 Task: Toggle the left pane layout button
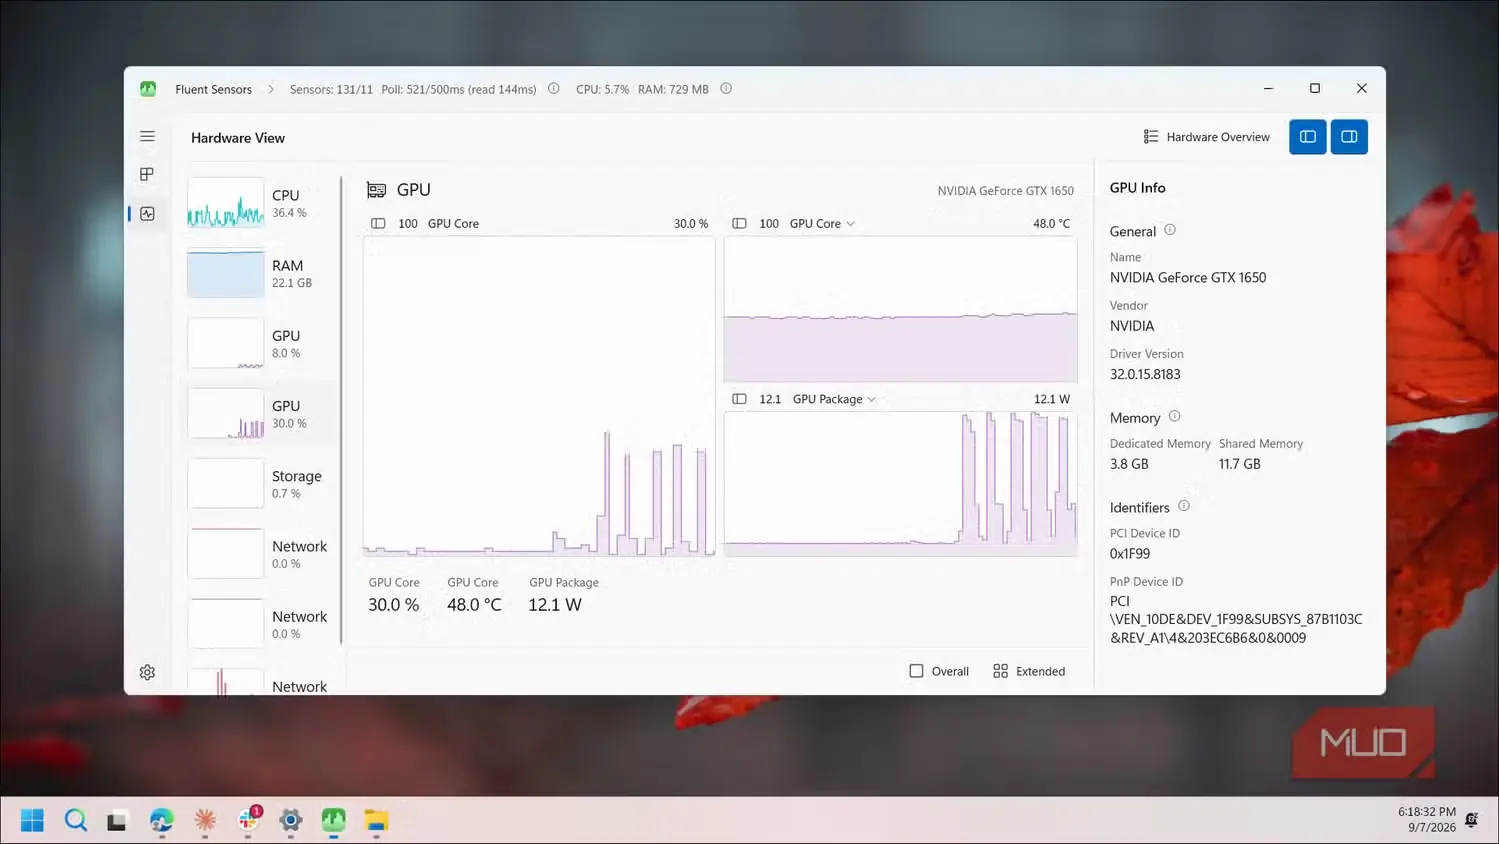[x=1307, y=137]
